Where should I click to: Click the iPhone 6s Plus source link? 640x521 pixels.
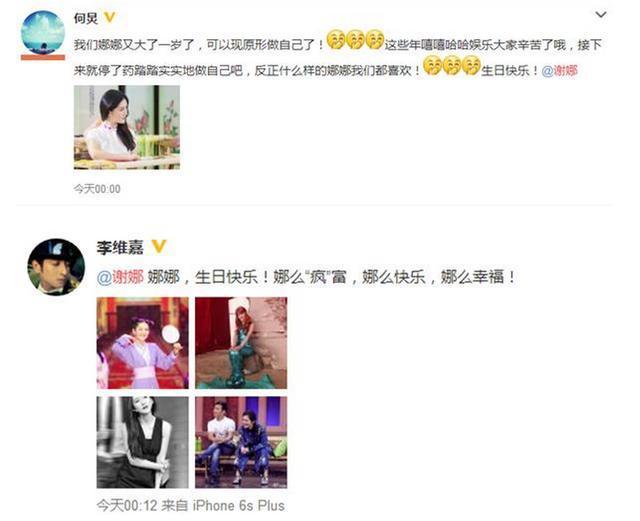click(x=239, y=506)
